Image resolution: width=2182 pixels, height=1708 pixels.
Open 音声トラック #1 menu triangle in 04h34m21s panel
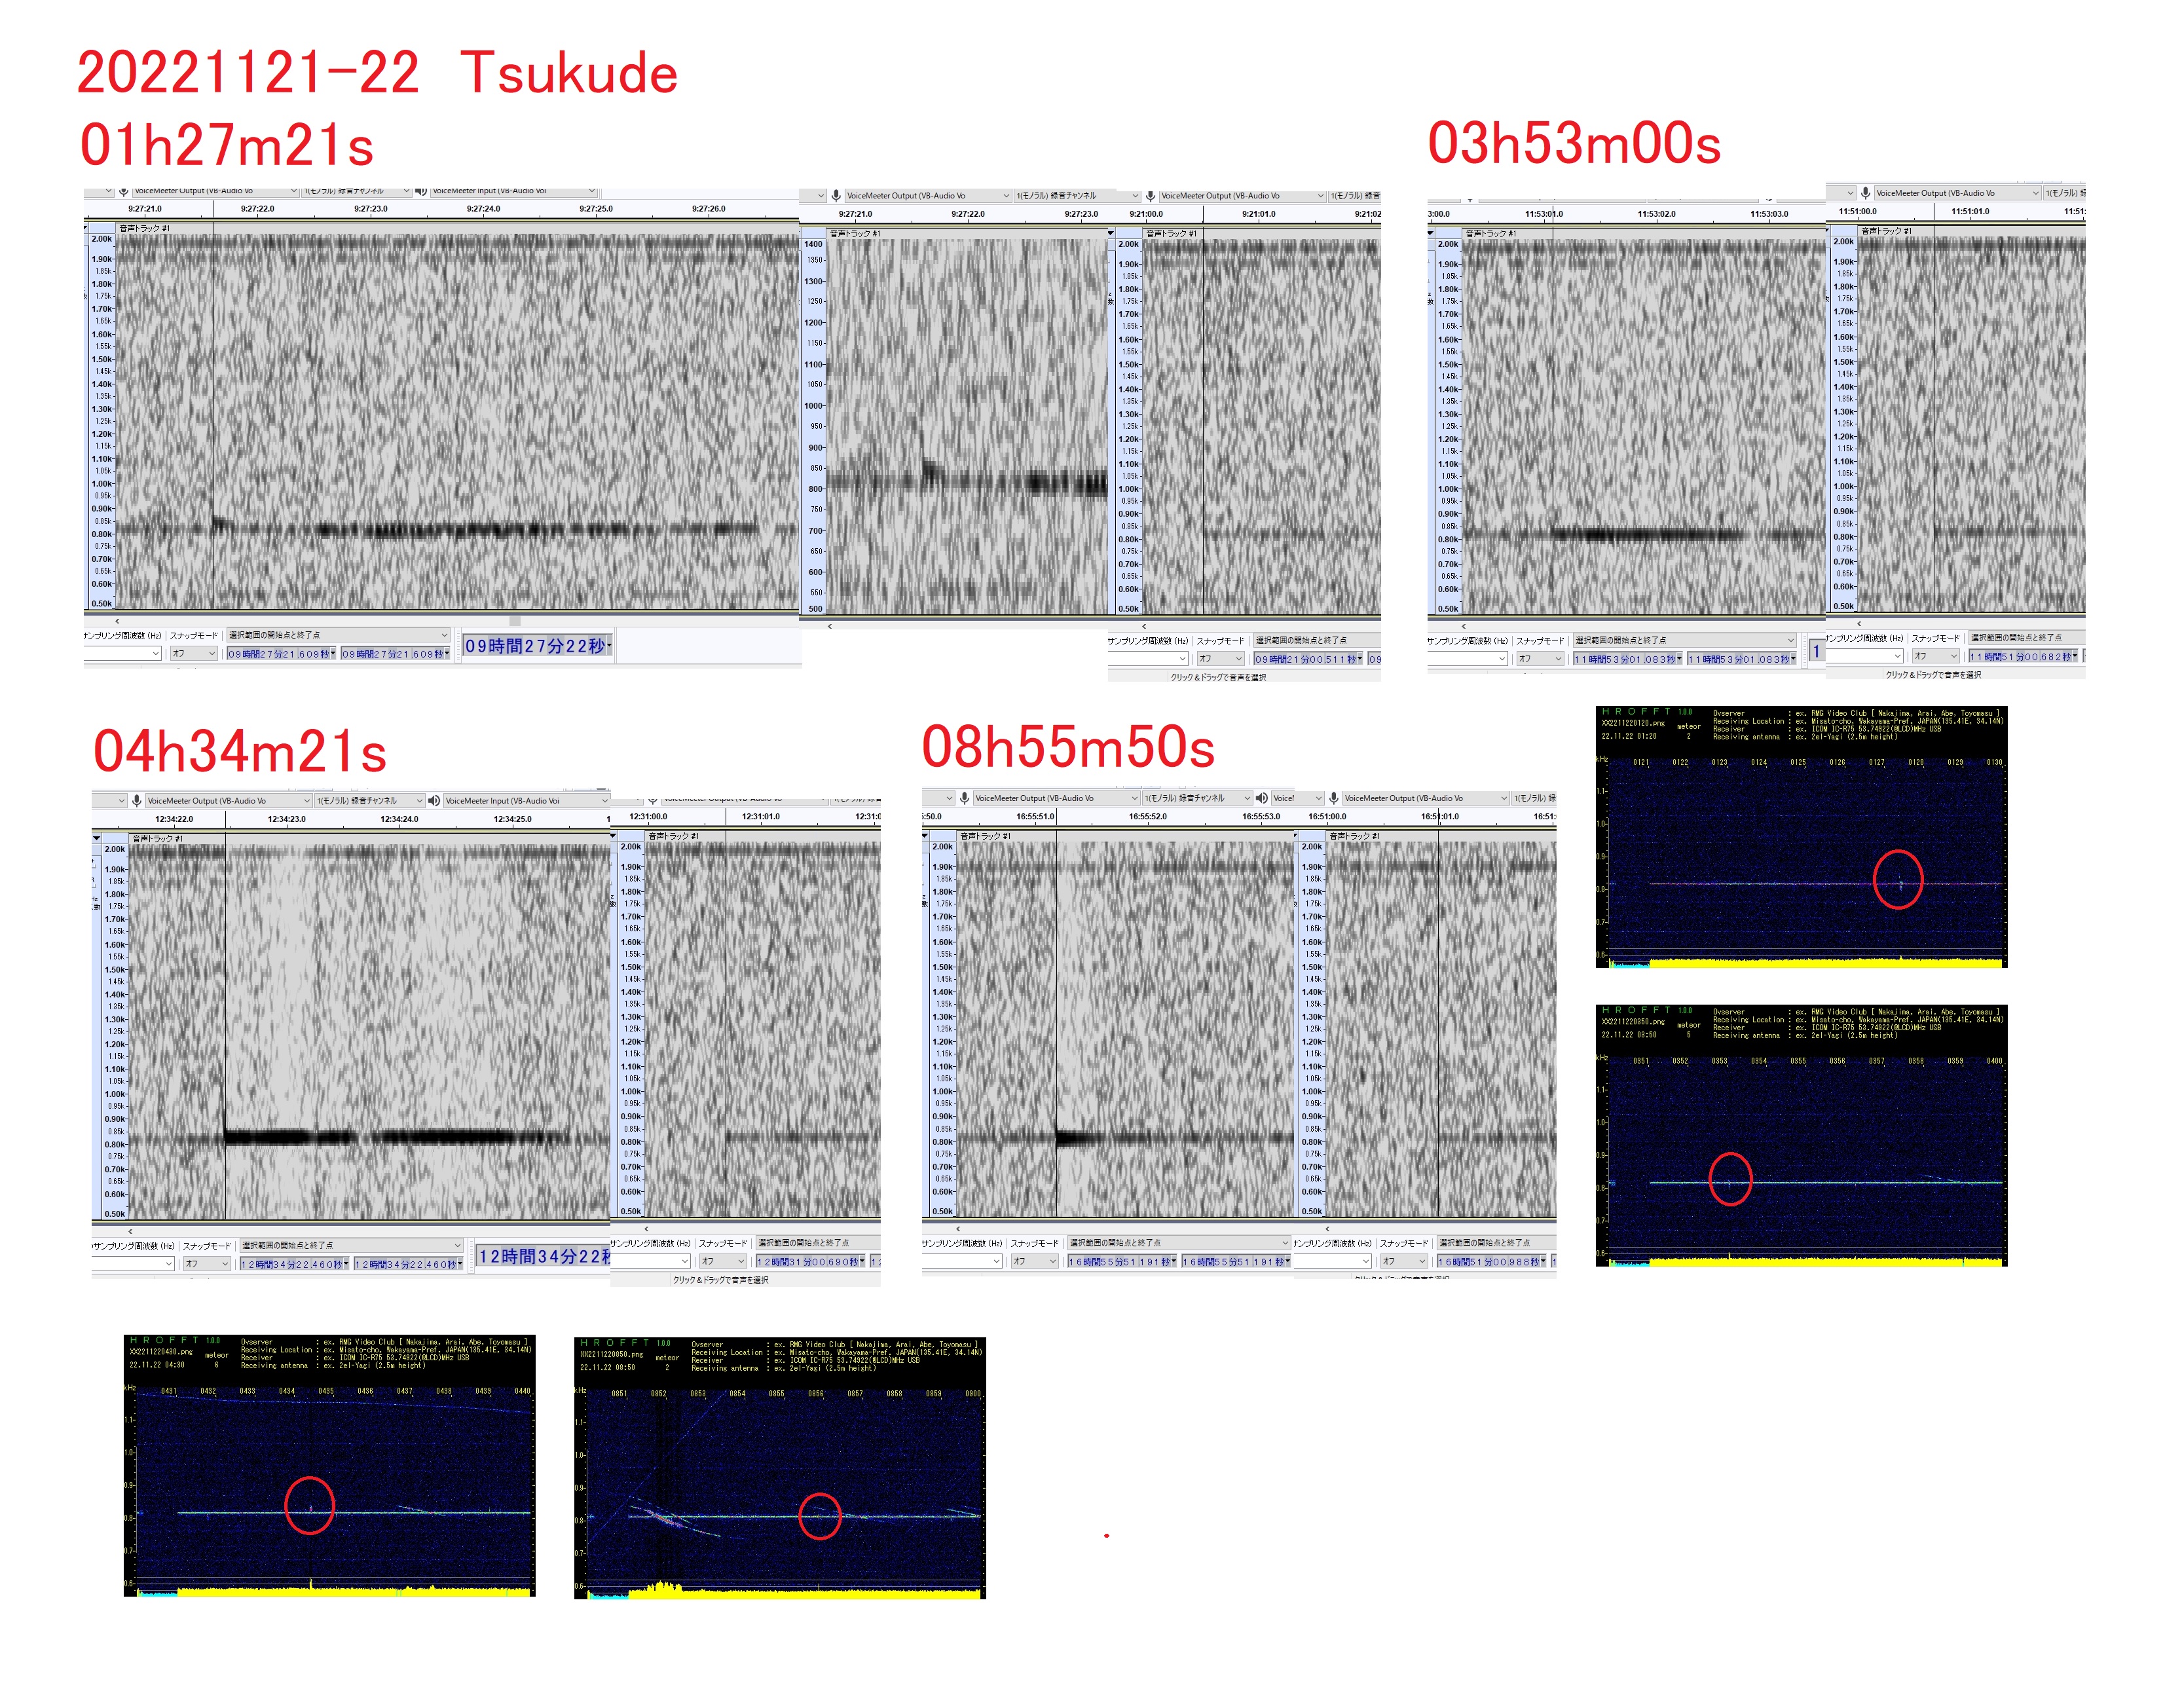pos(97,838)
